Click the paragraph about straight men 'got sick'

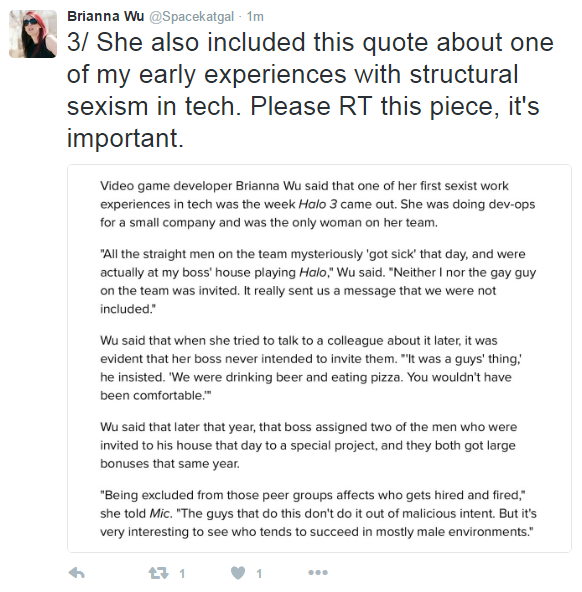click(318, 281)
